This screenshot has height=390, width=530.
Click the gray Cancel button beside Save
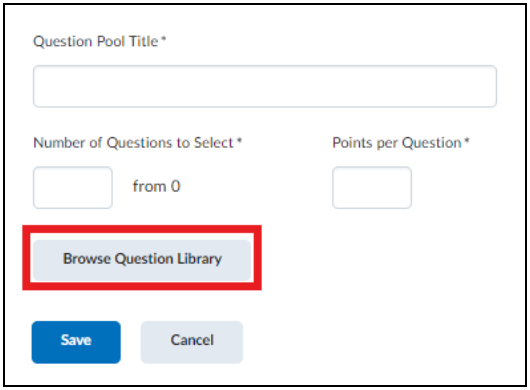(x=192, y=342)
